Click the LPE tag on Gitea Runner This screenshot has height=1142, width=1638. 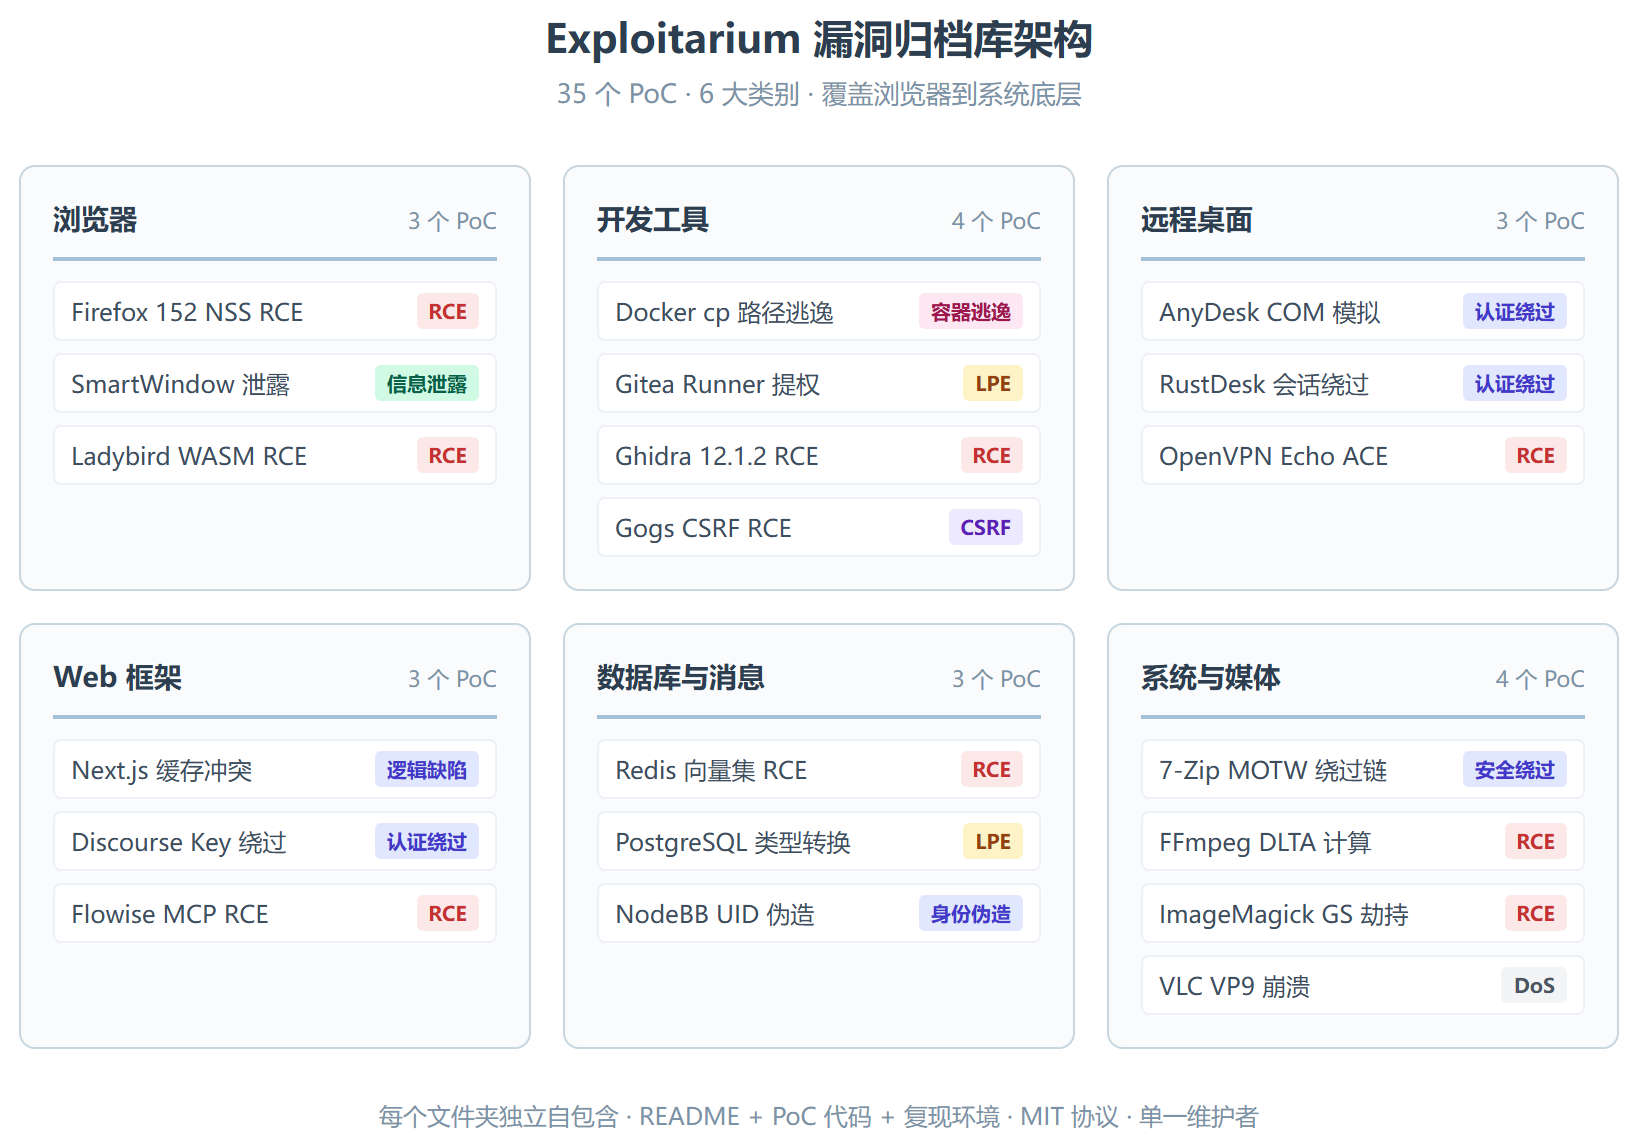click(993, 384)
